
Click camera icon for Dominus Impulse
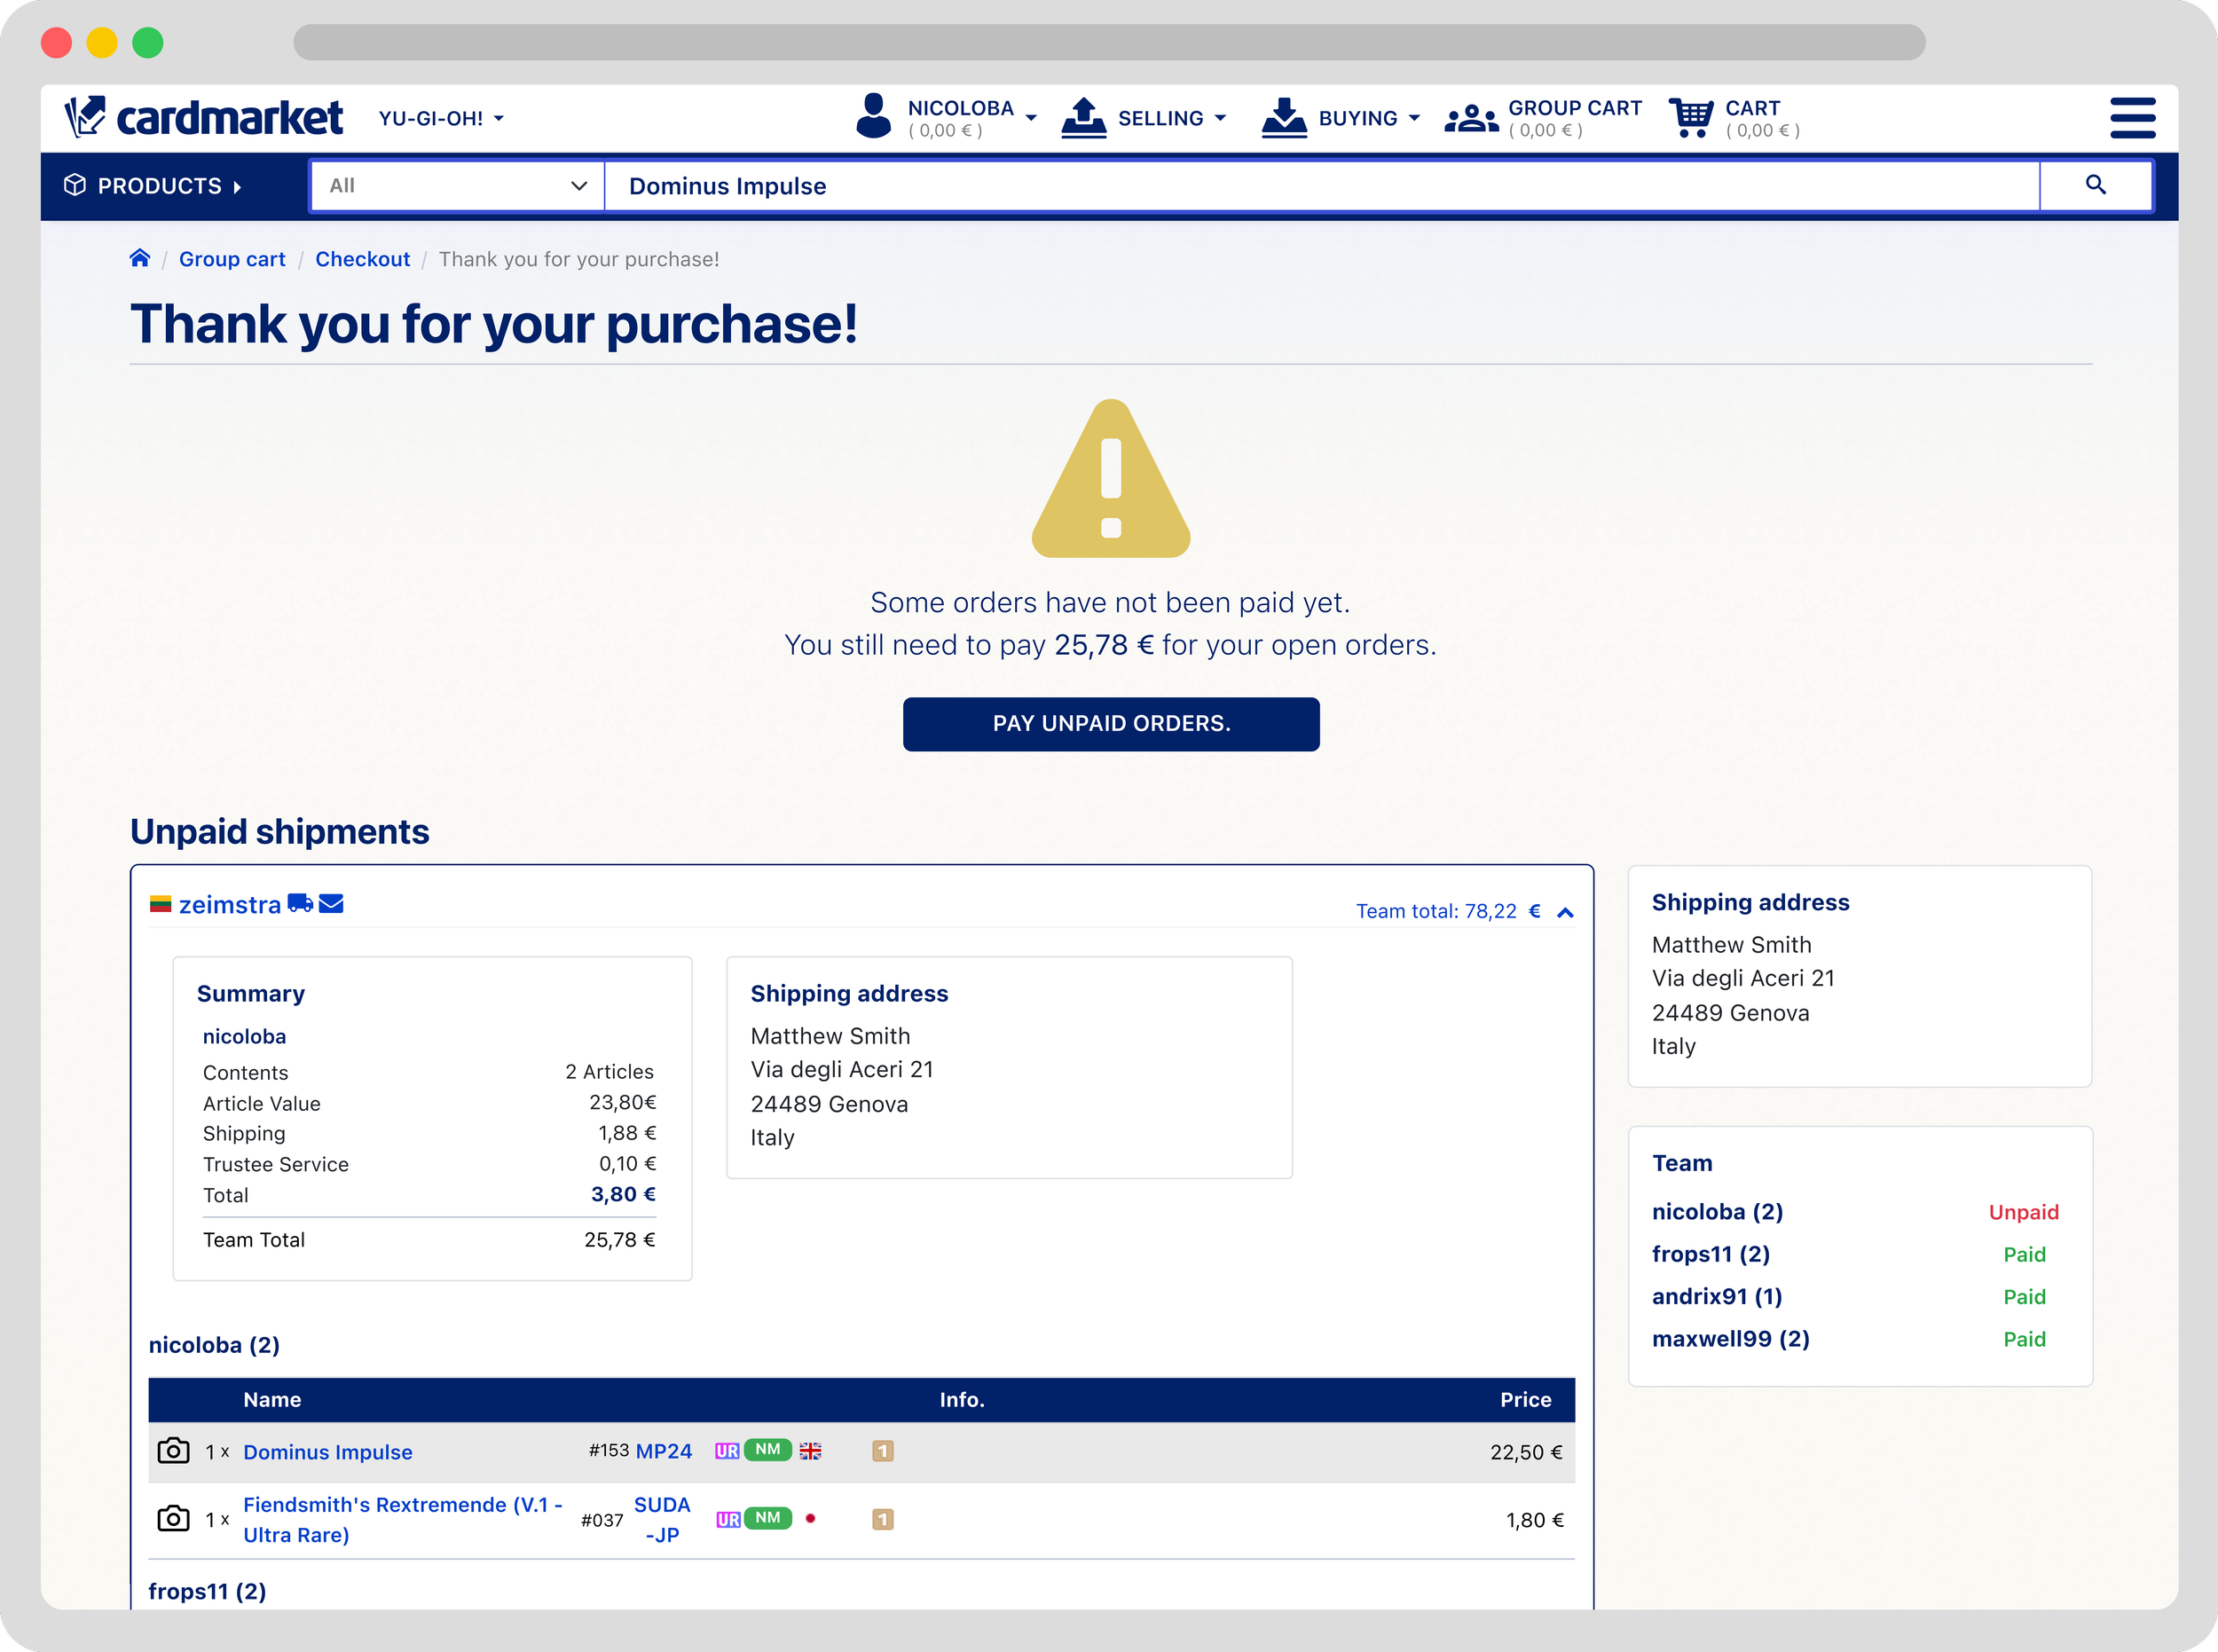tap(173, 1451)
